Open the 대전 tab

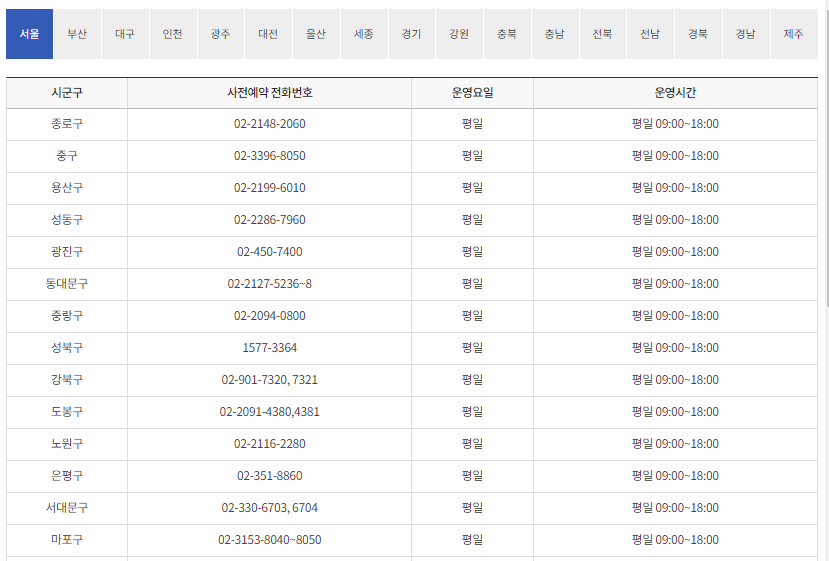(x=268, y=34)
